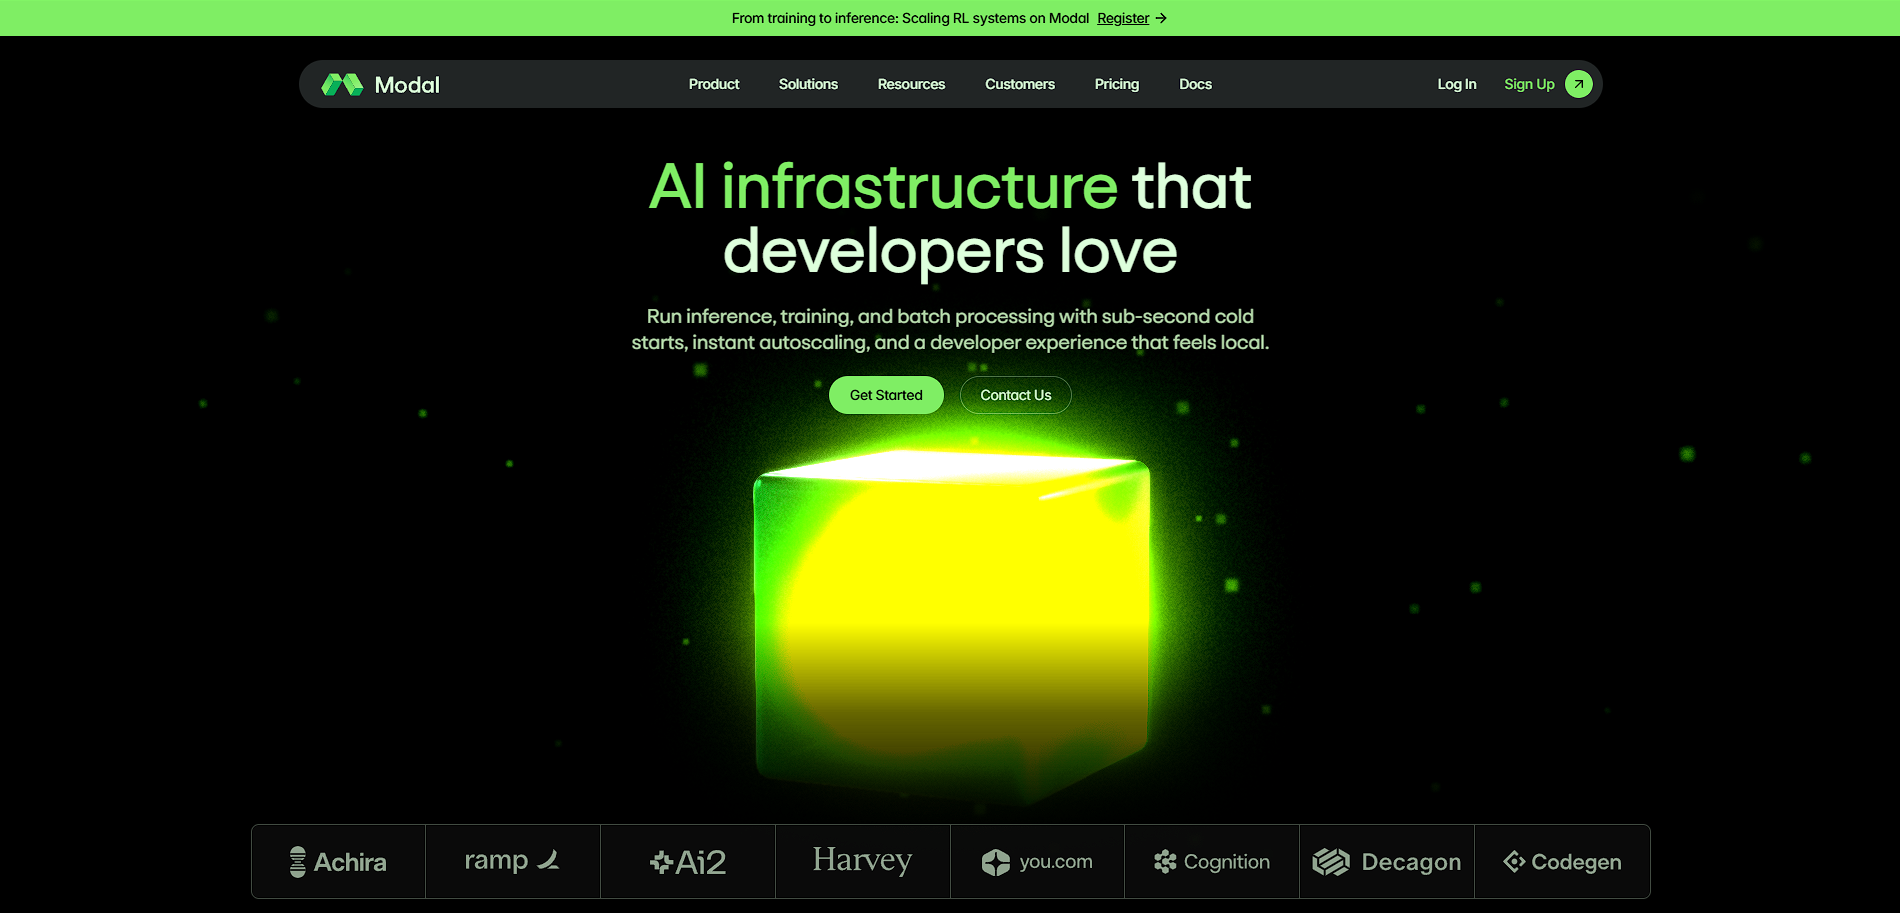Viewport: 1900px width, 913px height.
Task: Click the Codegen logo icon
Action: (1514, 861)
